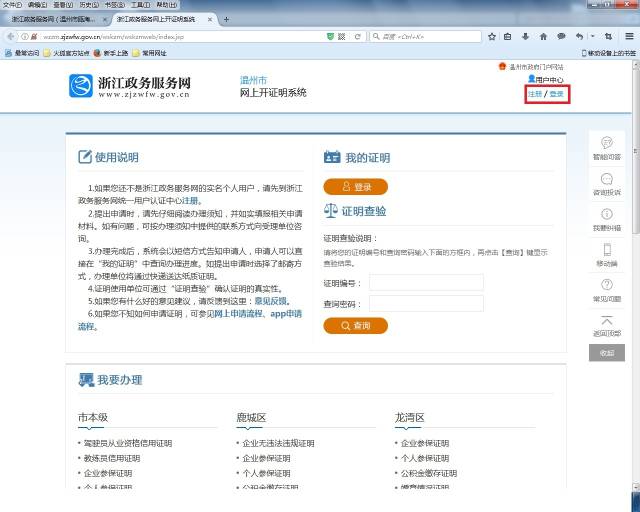Open the 新手上路 bookmark

(111, 53)
